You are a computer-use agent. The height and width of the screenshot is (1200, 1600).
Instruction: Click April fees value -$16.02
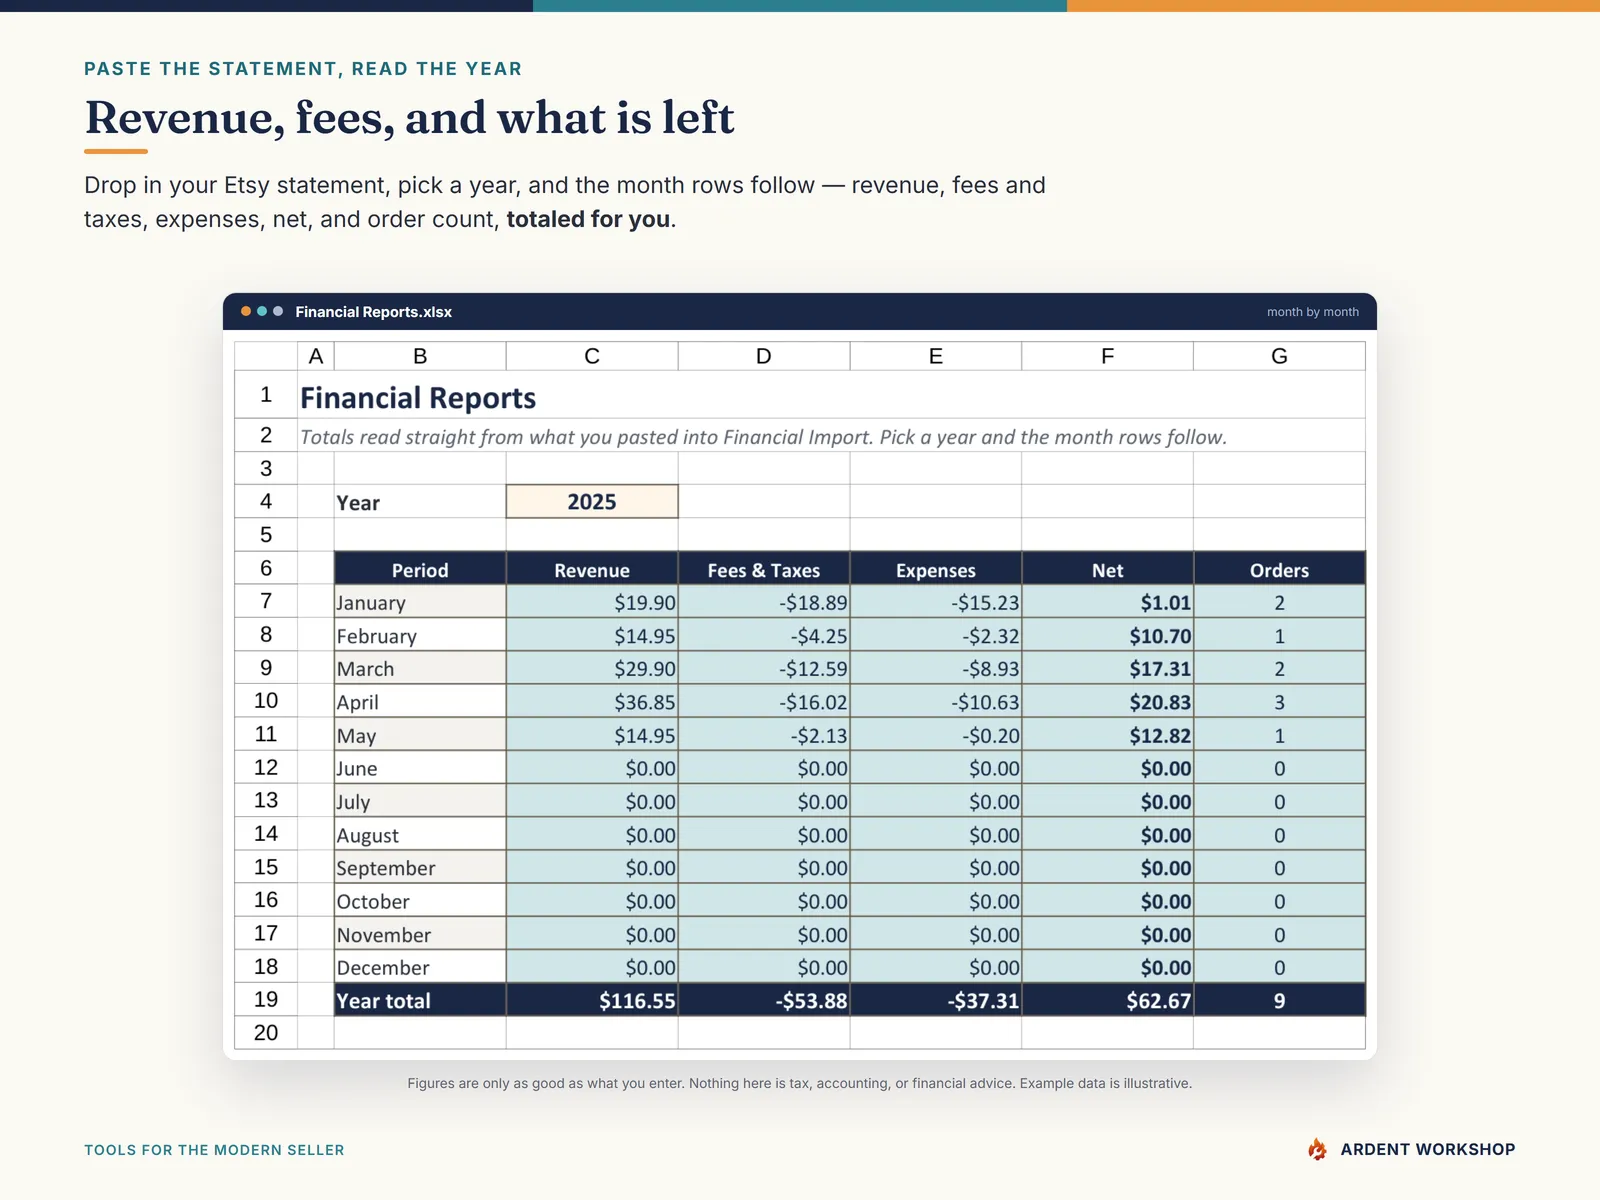pyautogui.click(x=764, y=702)
